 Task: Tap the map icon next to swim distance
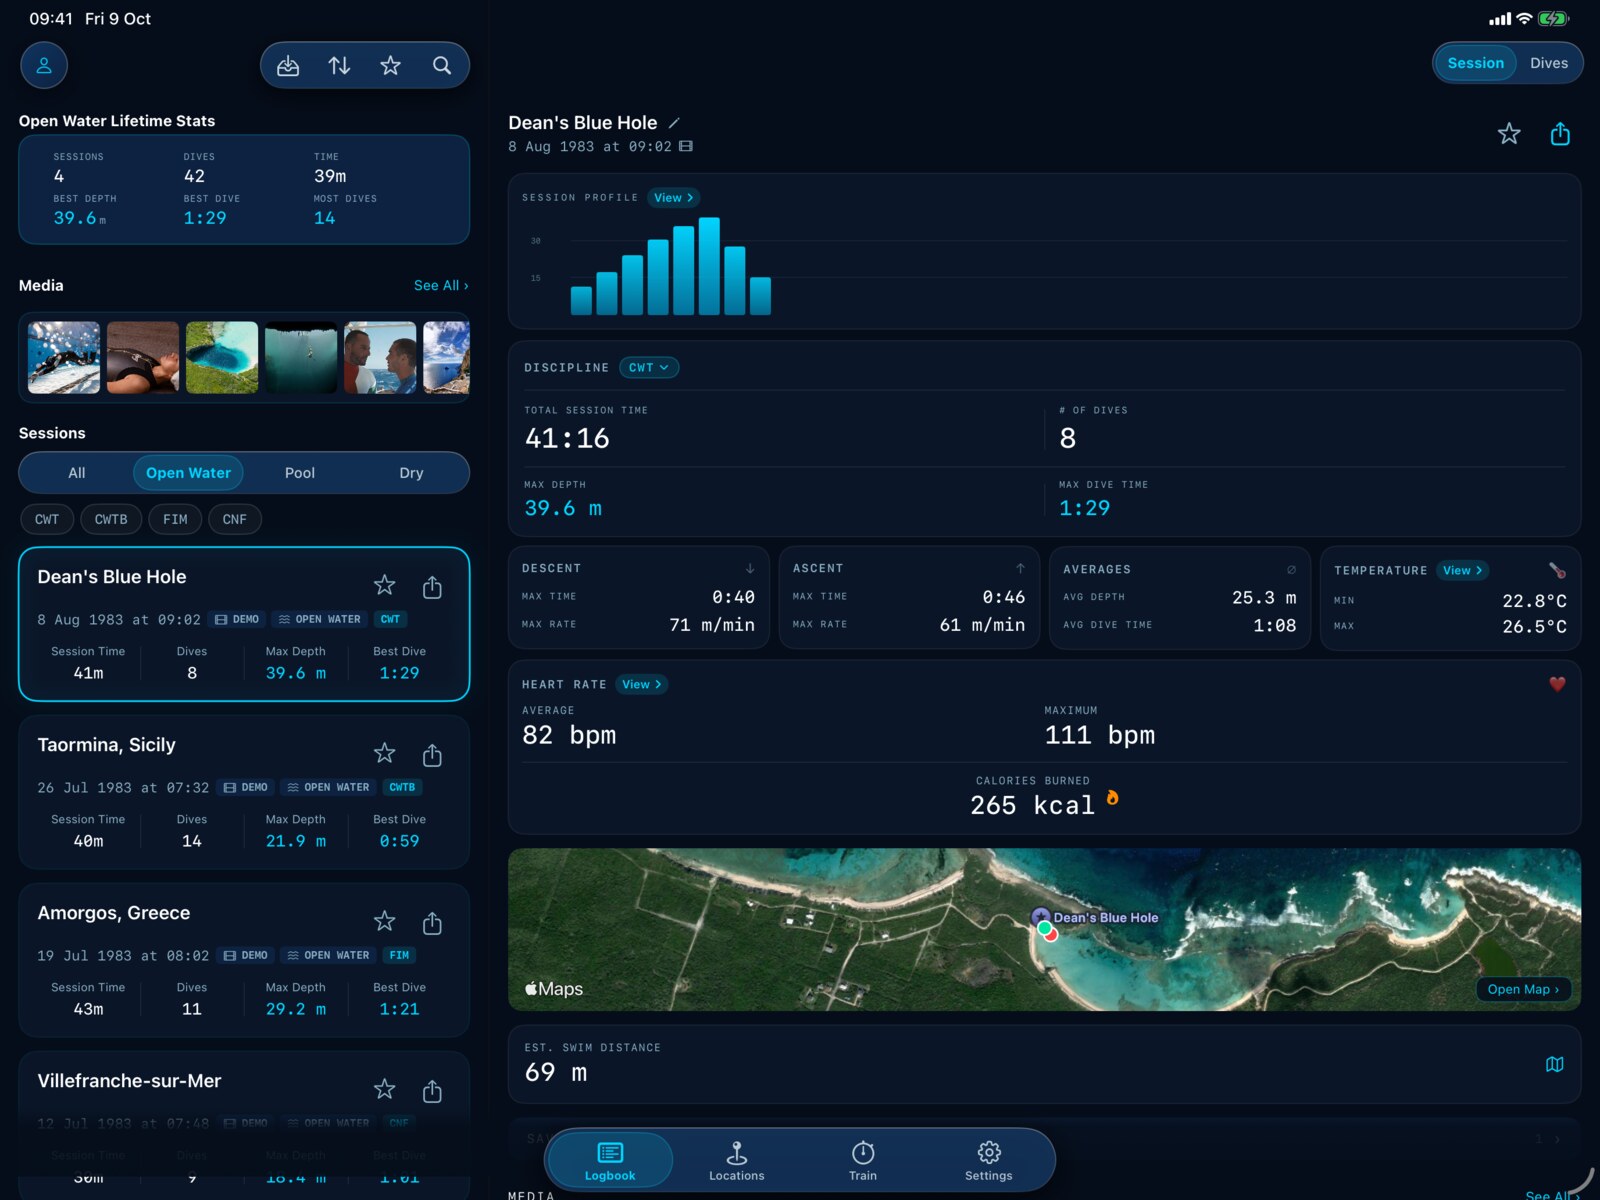pyautogui.click(x=1554, y=1064)
